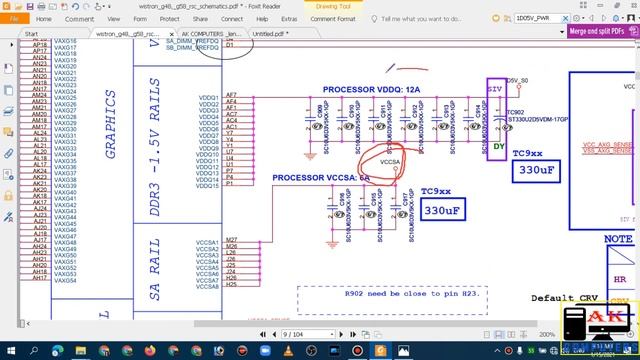Go to next page button

click(x=341, y=334)
